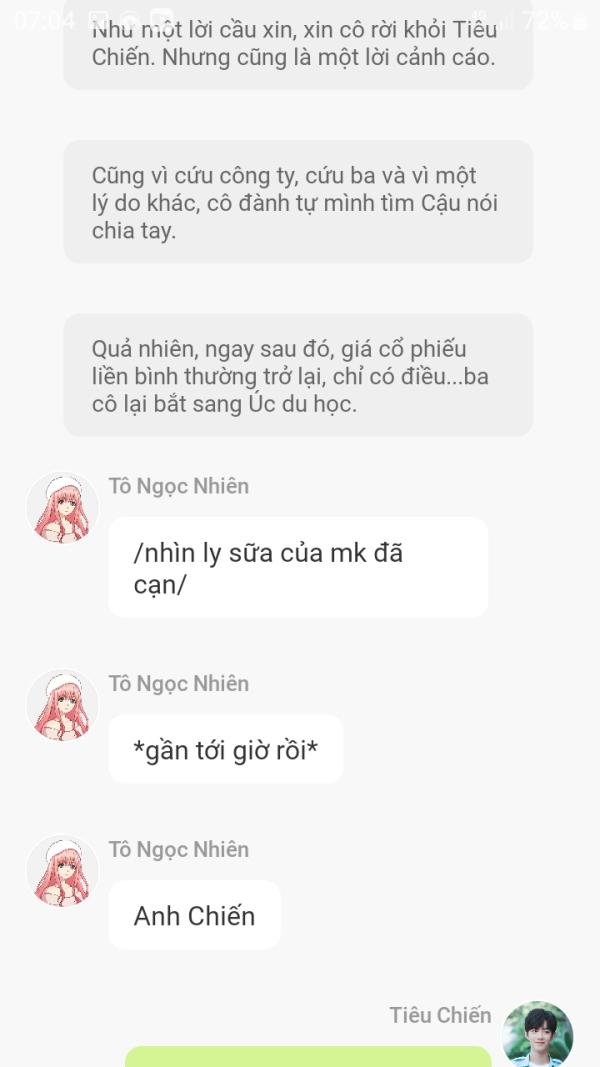Image resolution: width=600 pixels, height=1067 pixels.
Task: Tap Tiêu Chiến's green reply bubble
Action: point(307,1057)
